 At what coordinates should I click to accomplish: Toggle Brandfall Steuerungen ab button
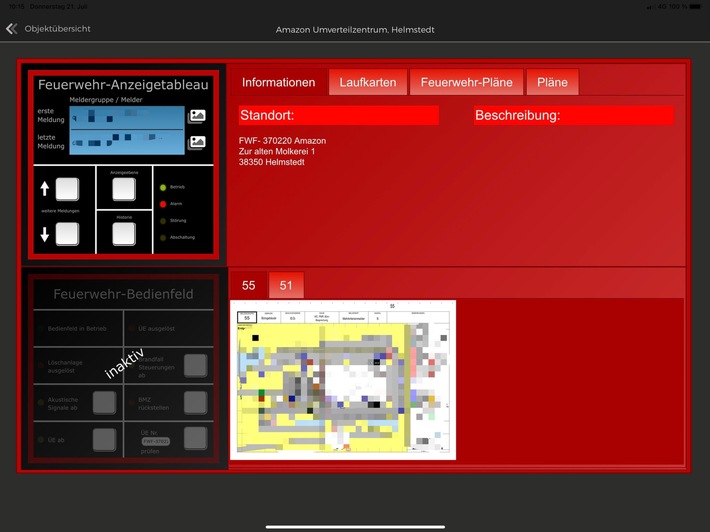[x=196, y=365]
